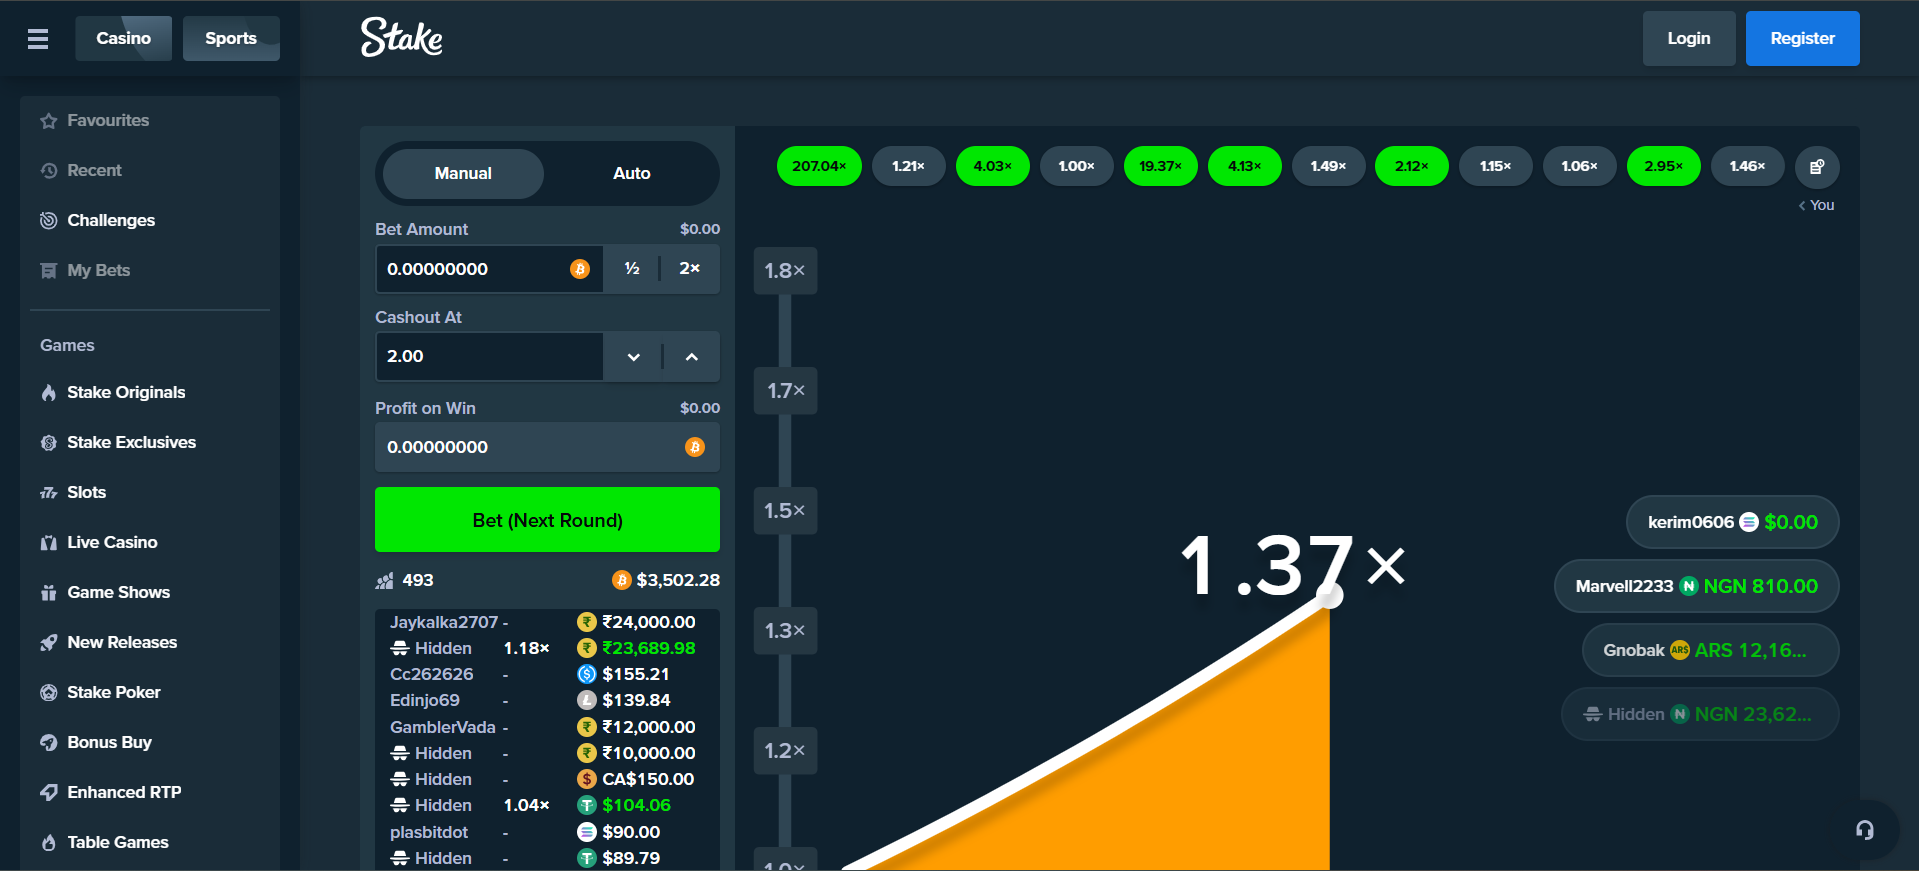Click the 1.00× history pill
The image size is (1919, 871).
click(x=1077, y=166)
